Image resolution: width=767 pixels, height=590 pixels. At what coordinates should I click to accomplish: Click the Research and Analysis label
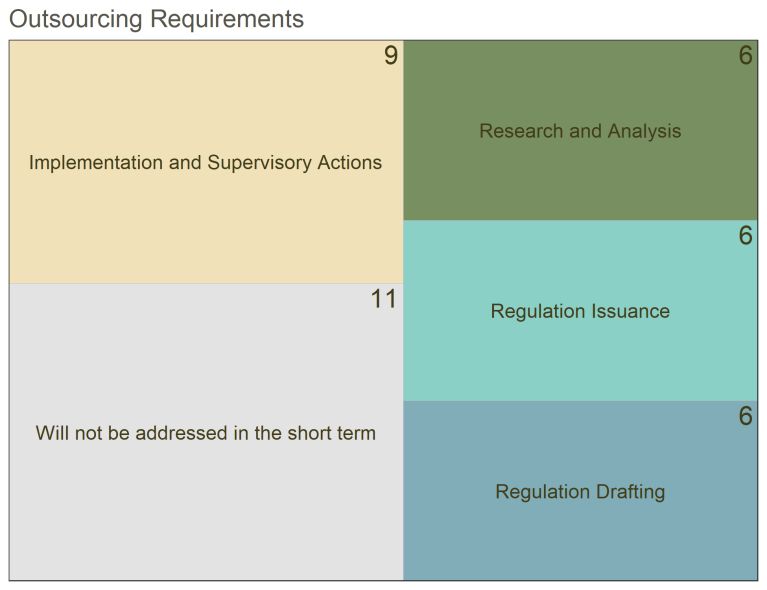click(x=580, y=131)
